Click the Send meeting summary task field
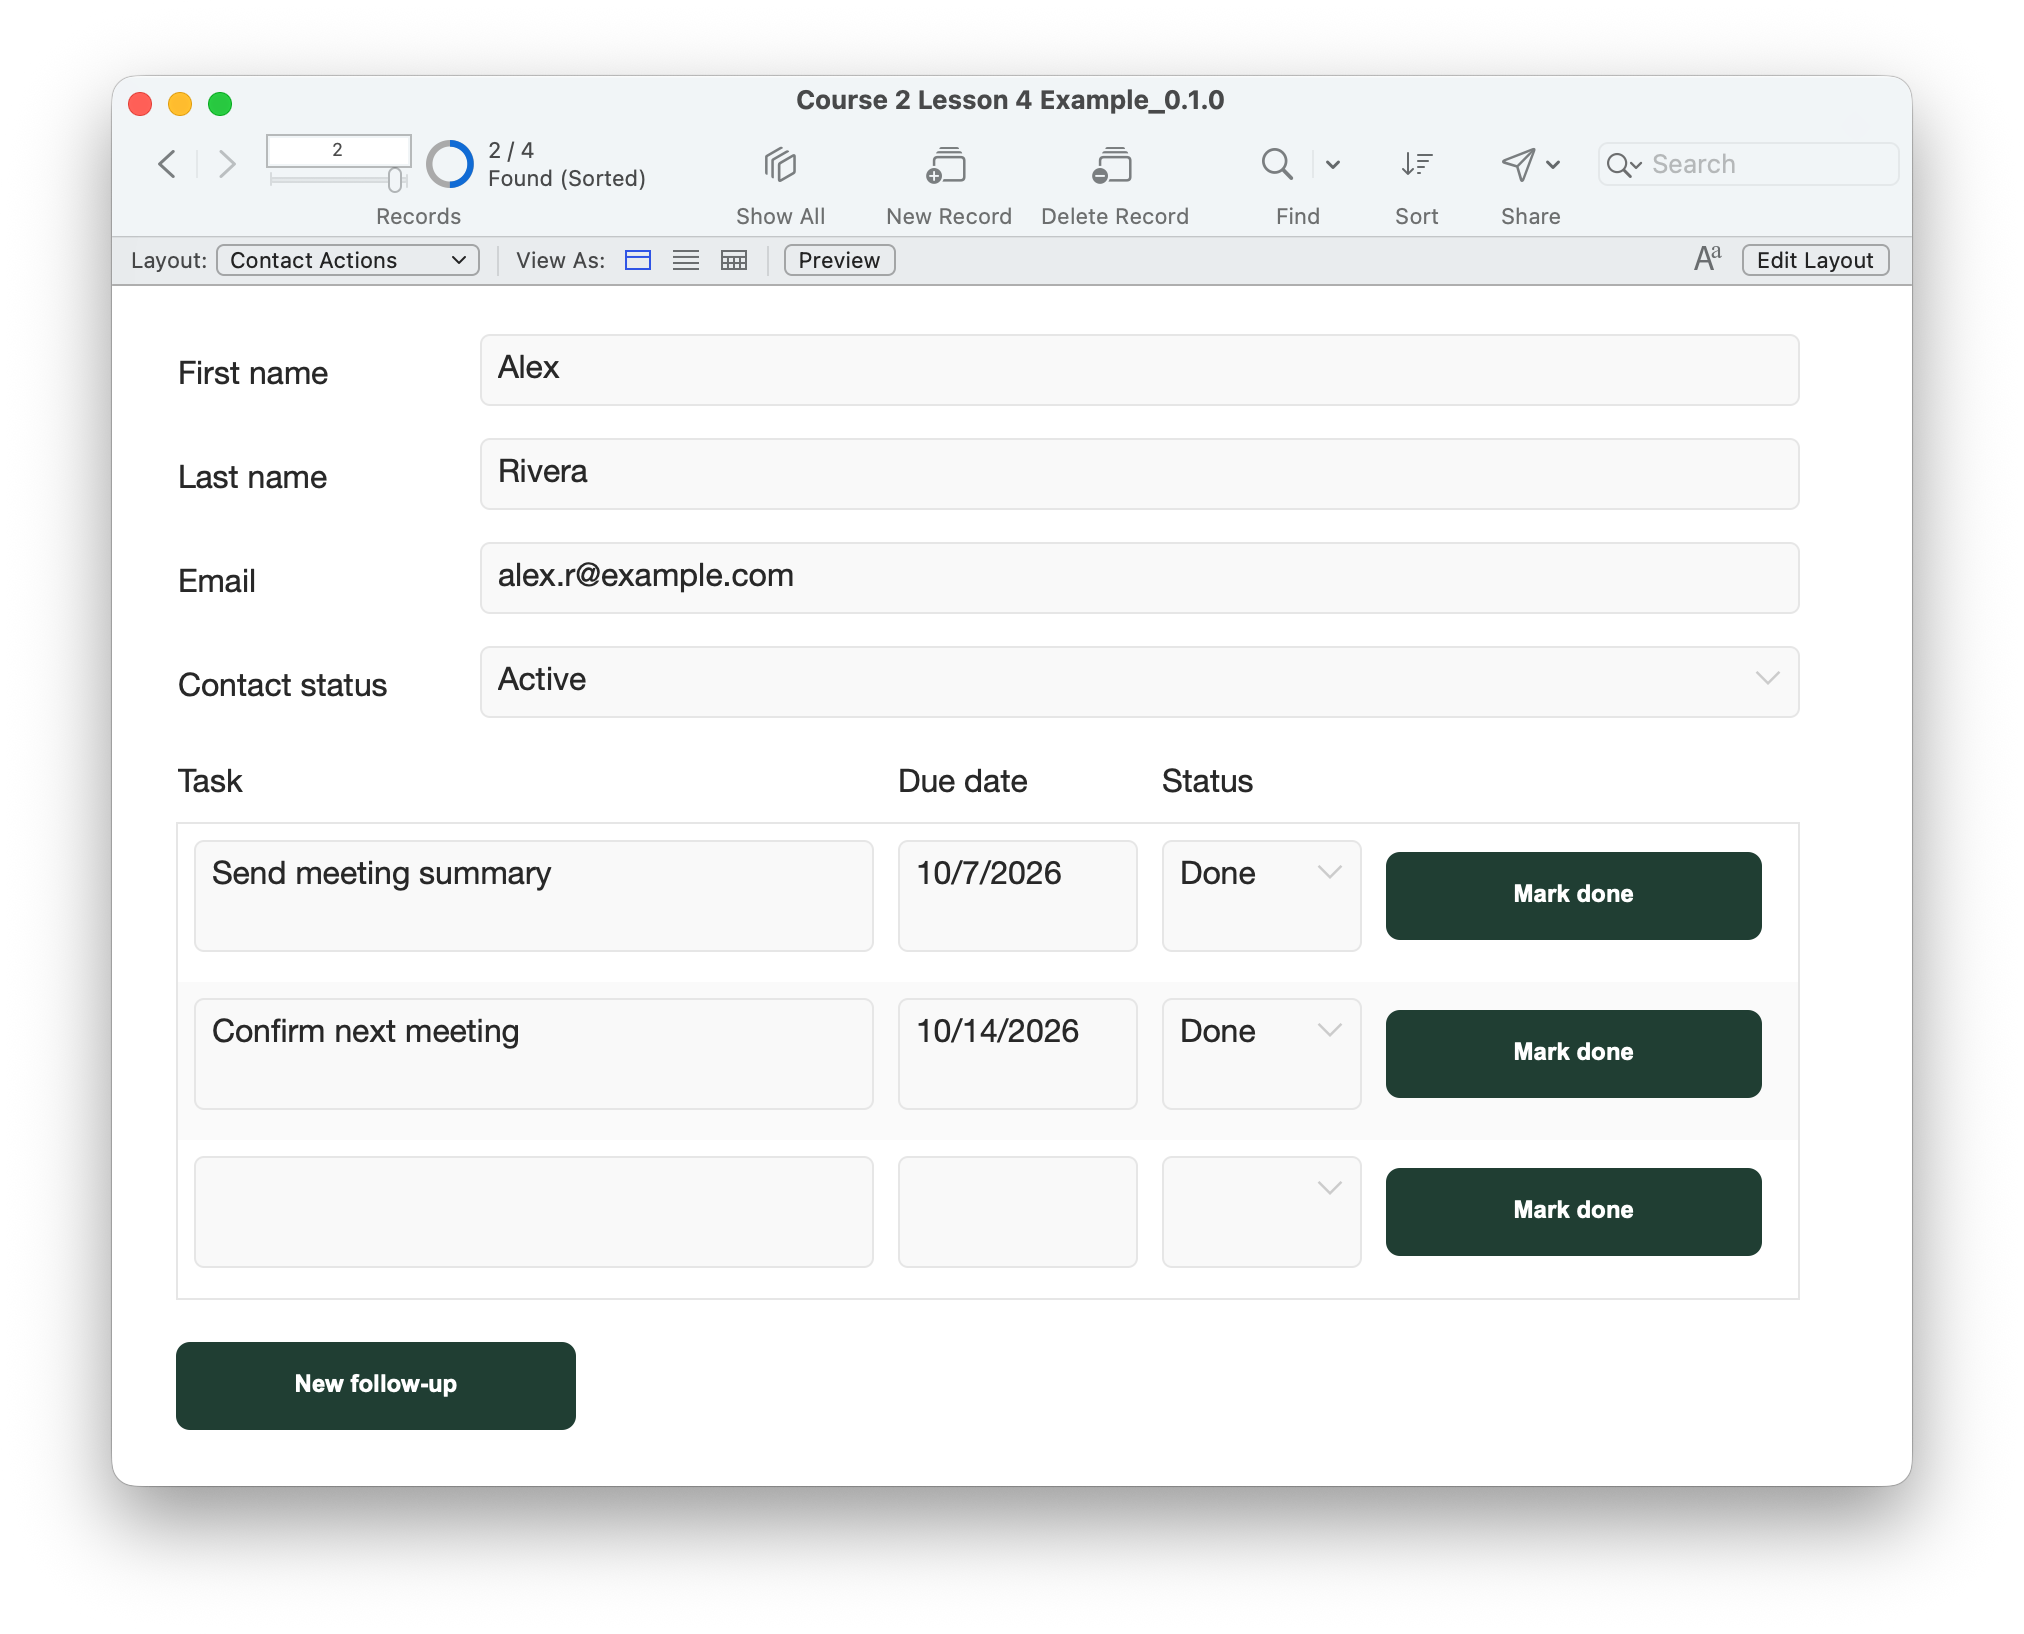This screenshot has width=2024, height=1634. [x=534, y=895]
